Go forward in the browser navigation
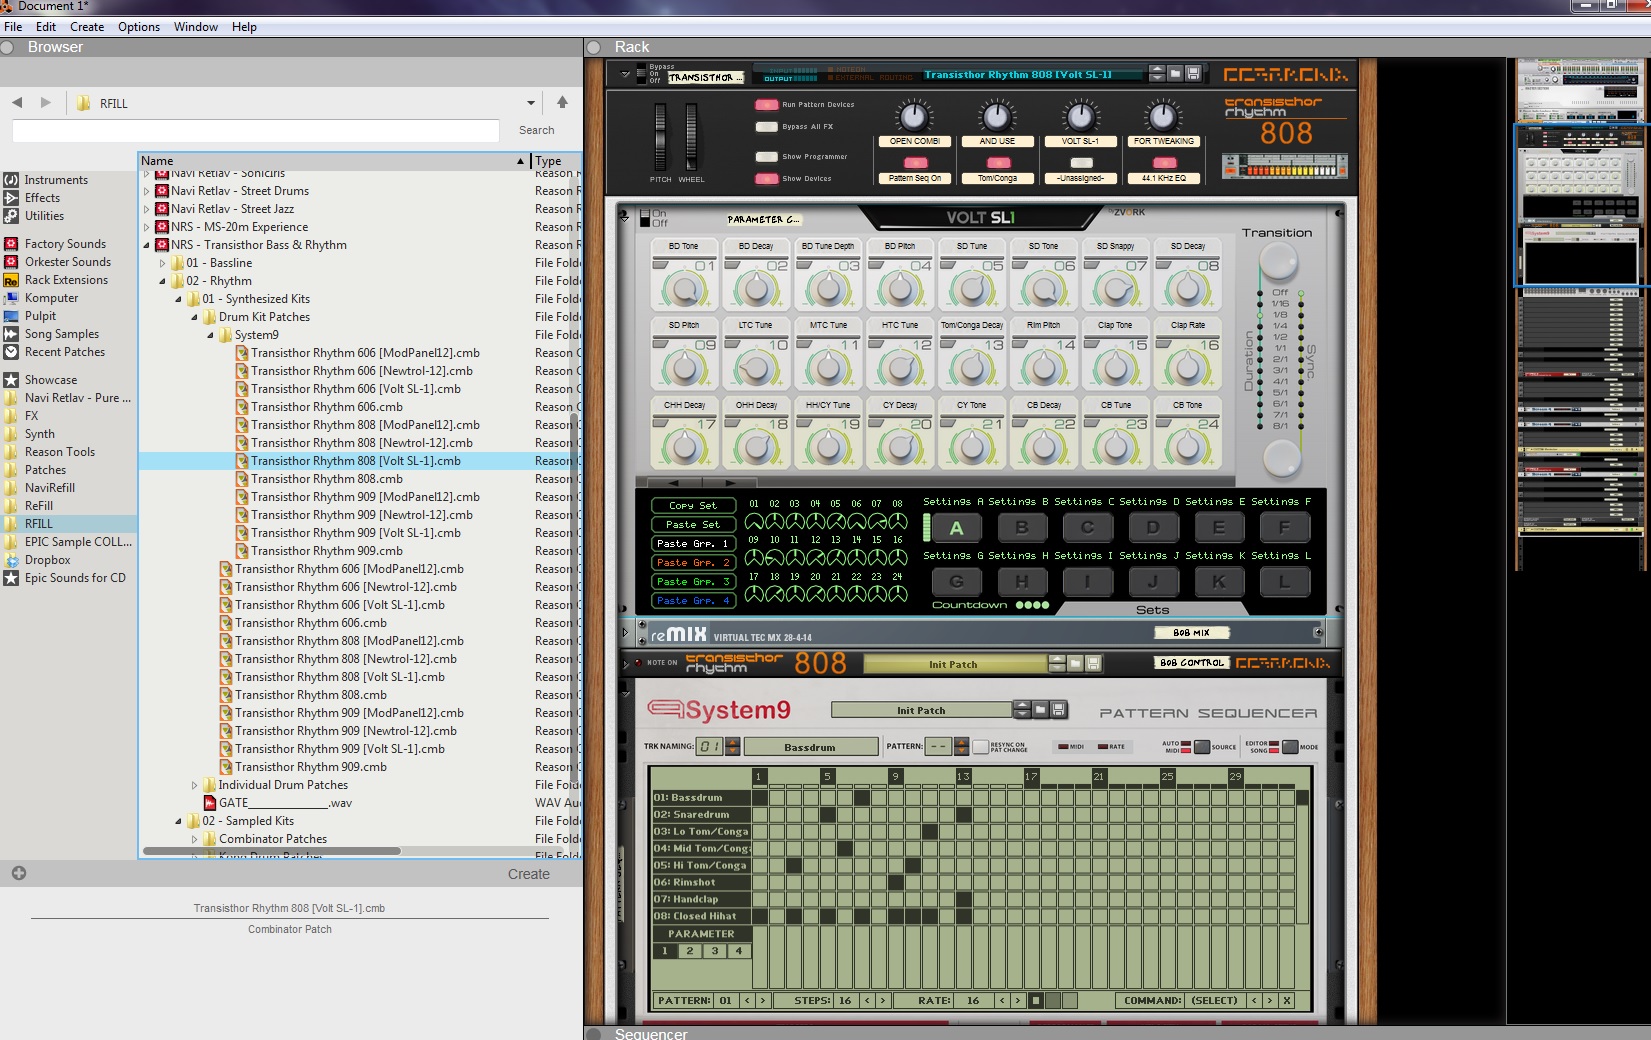The width and height of the screenshot is (1651, 1040). coord(45,102)
